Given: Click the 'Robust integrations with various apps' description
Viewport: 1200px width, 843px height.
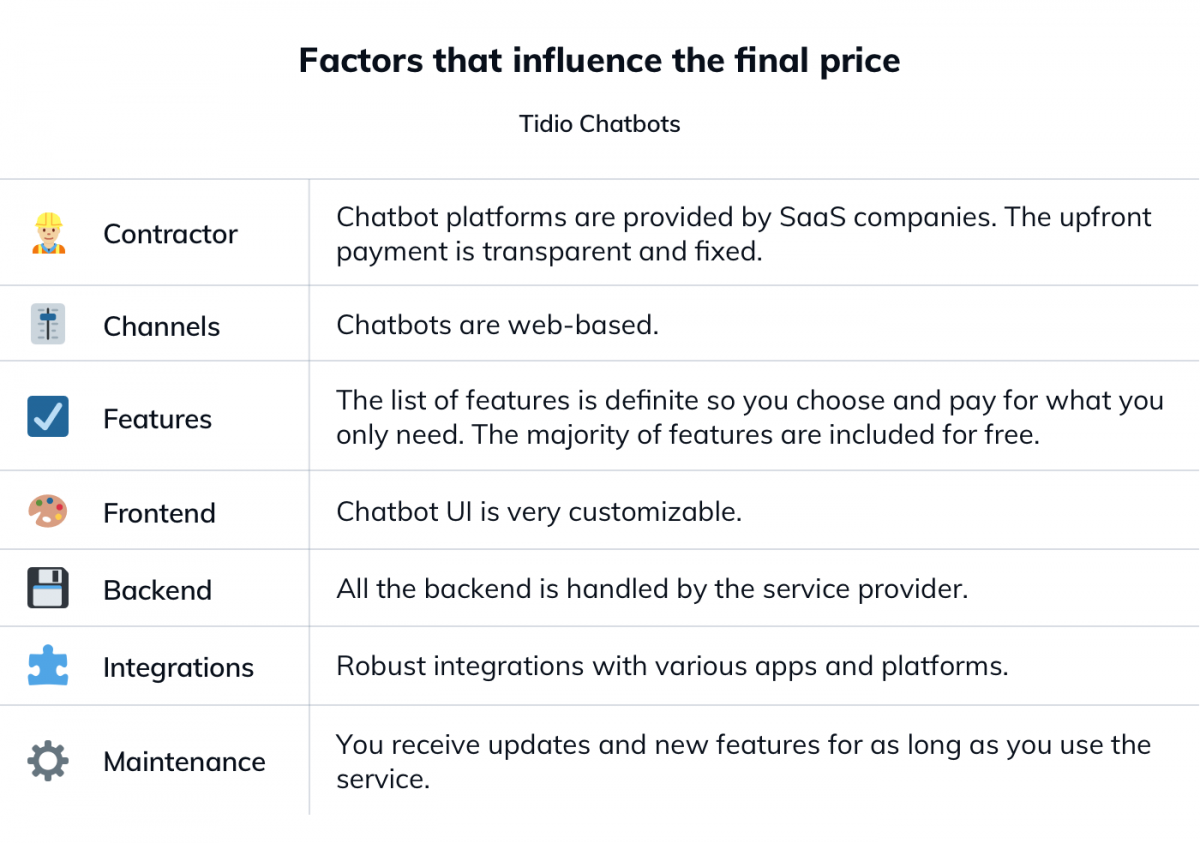Looking at the screenshot, I should pyautogui.click(x=672, y=666).
